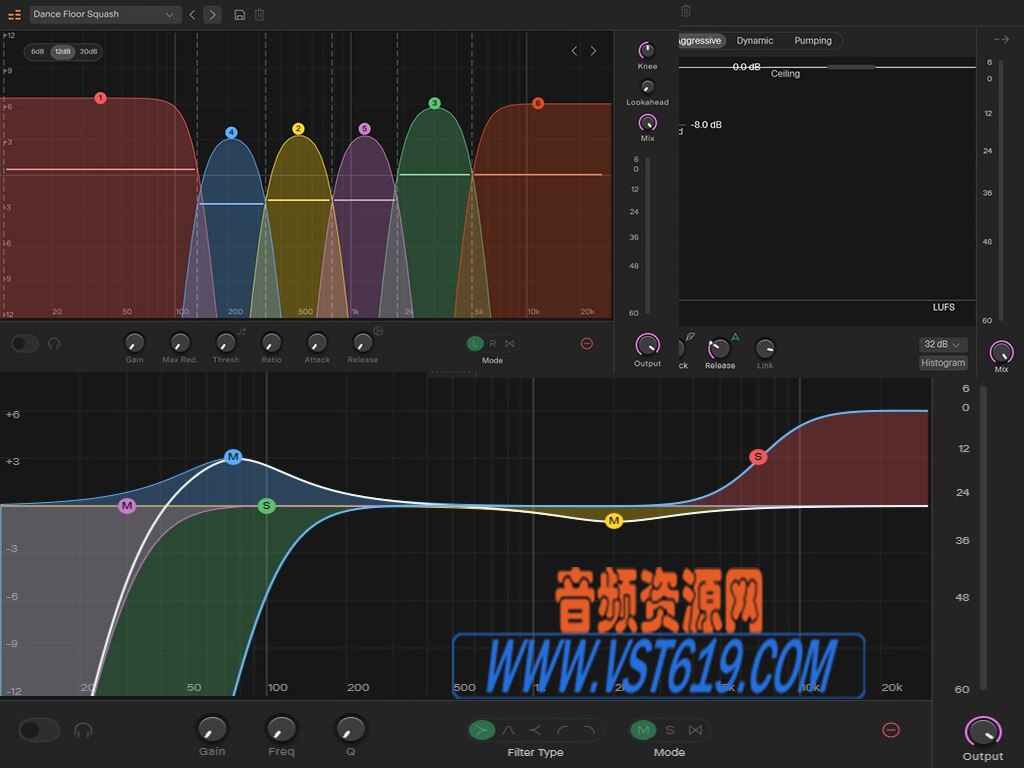Click headphones solo icon in EQ panel
Screen dimensions: 1024x768
point(83,729)
